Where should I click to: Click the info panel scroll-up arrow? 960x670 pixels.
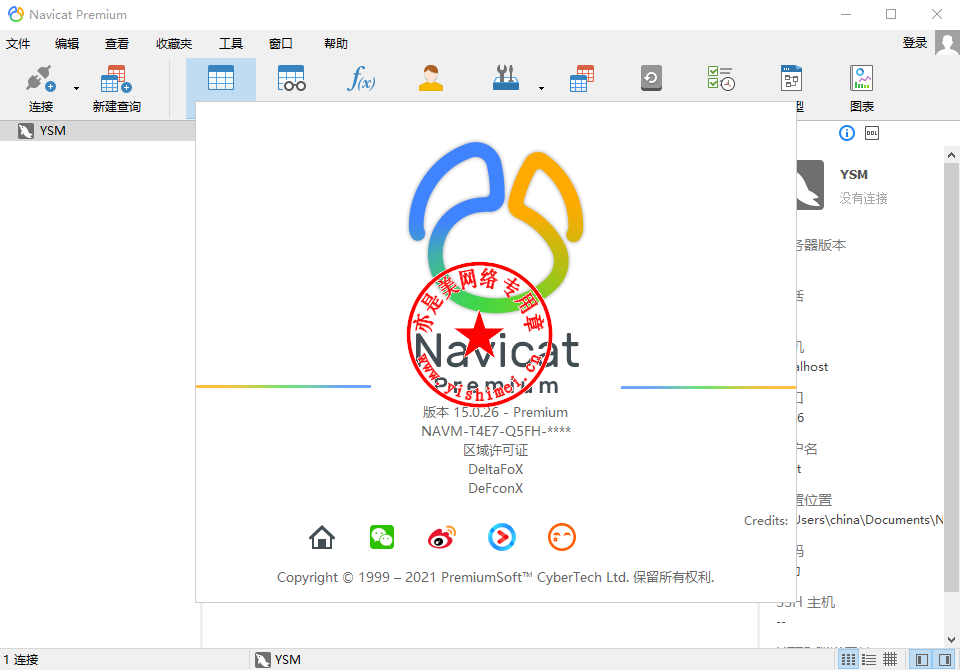coord(951,156)
